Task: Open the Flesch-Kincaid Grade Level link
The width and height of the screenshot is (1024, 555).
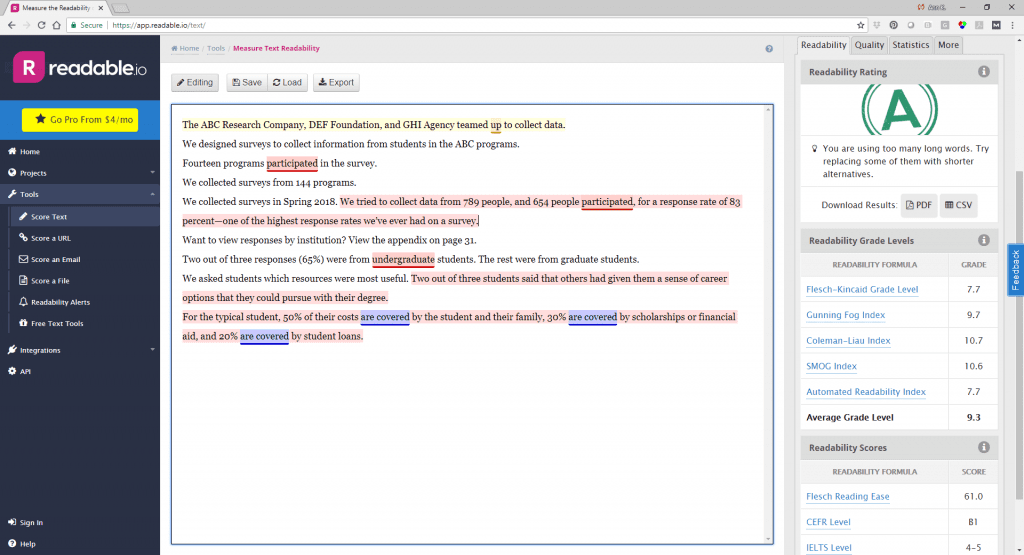Action: [862, 290]
